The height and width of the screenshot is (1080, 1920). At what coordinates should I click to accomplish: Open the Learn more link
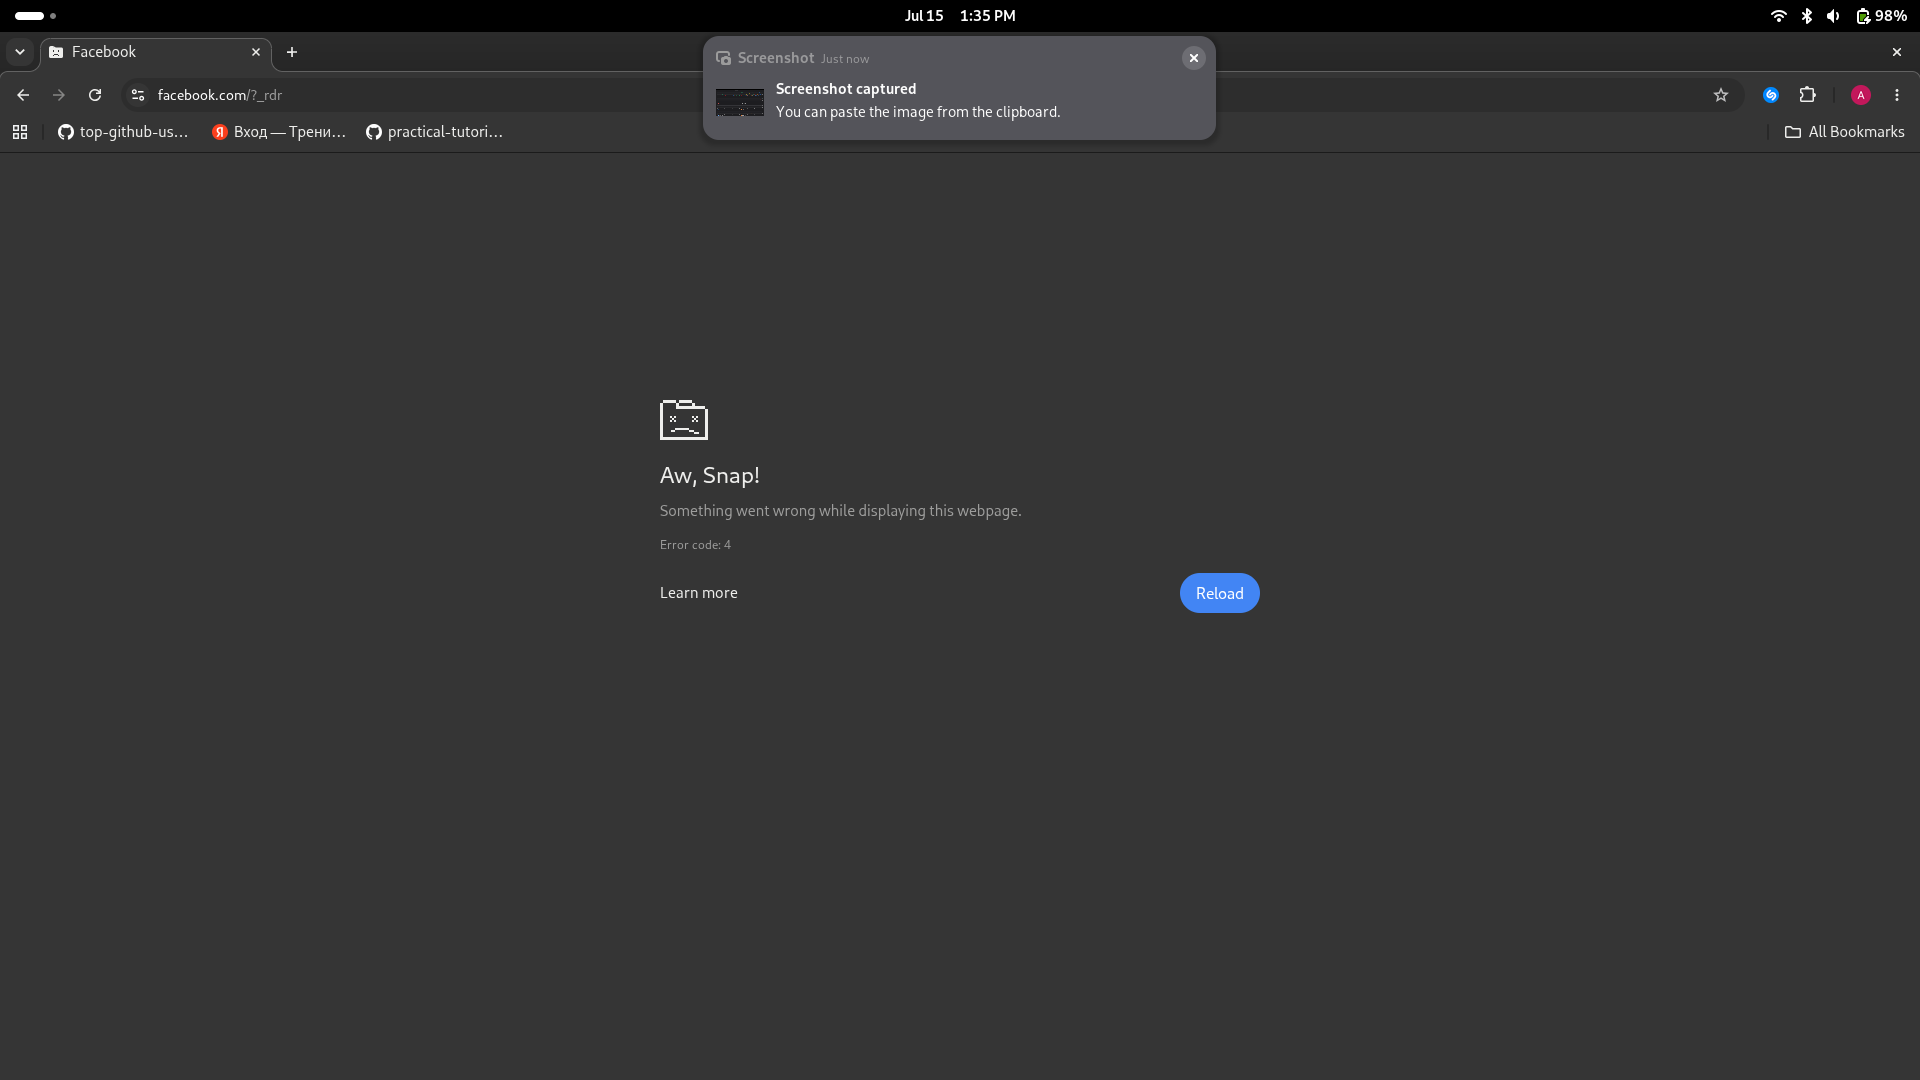pos(698,593)
